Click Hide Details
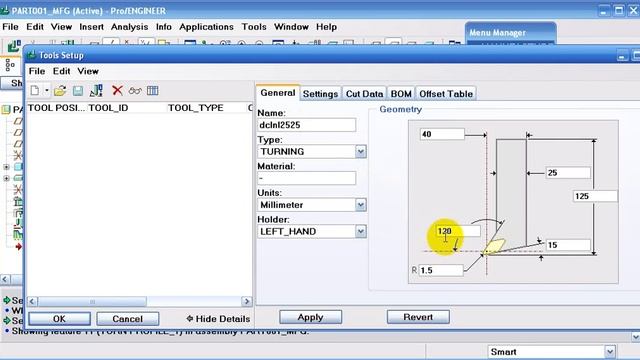The image size is (640, 360). point(218,319)
